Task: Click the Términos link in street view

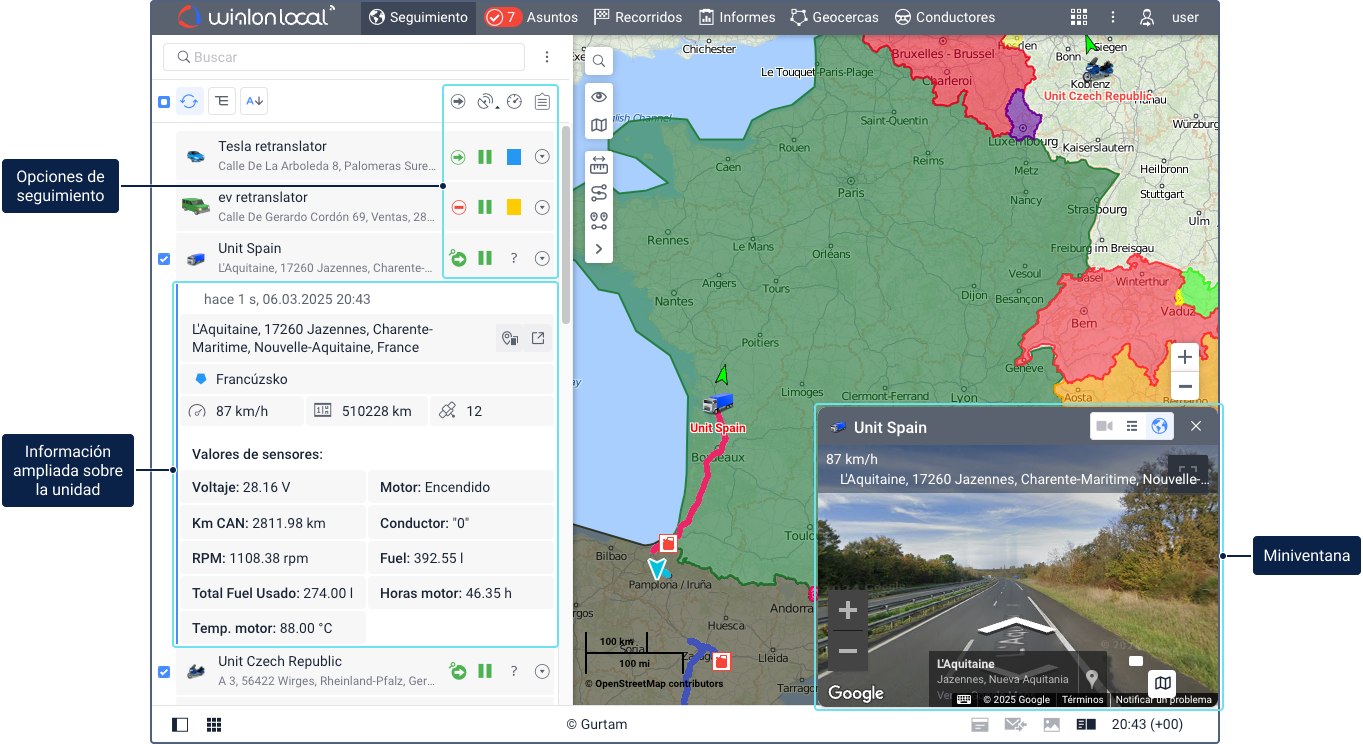Action: click(1082, 700)
